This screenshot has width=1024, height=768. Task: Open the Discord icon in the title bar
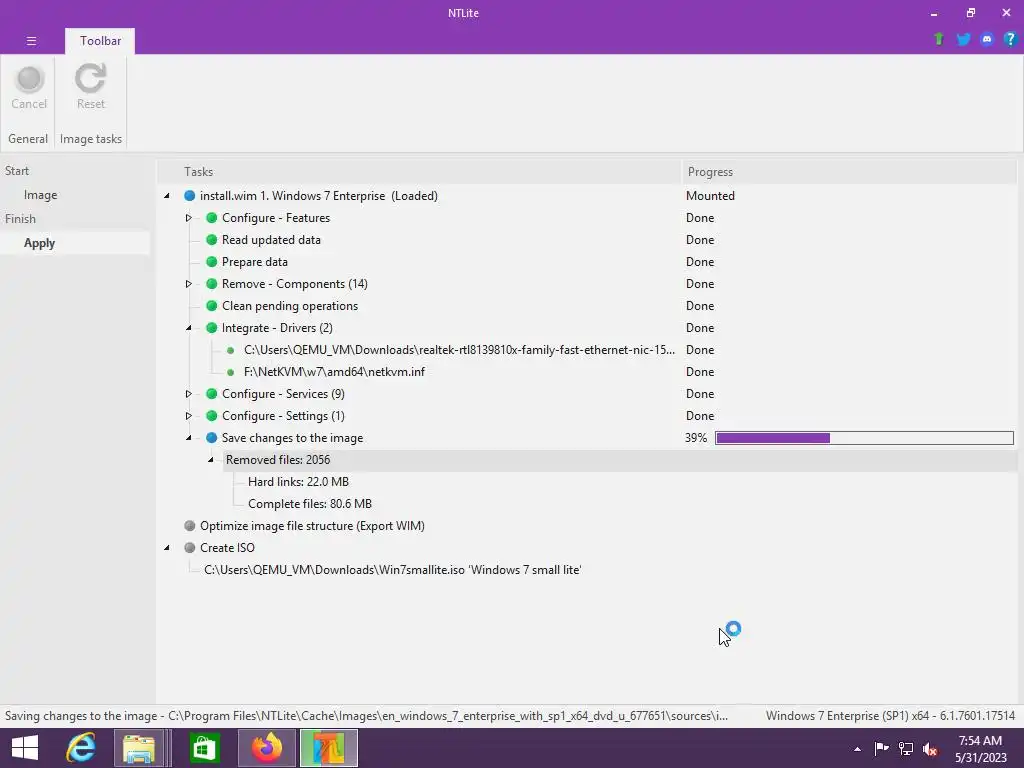pos(987,39)
